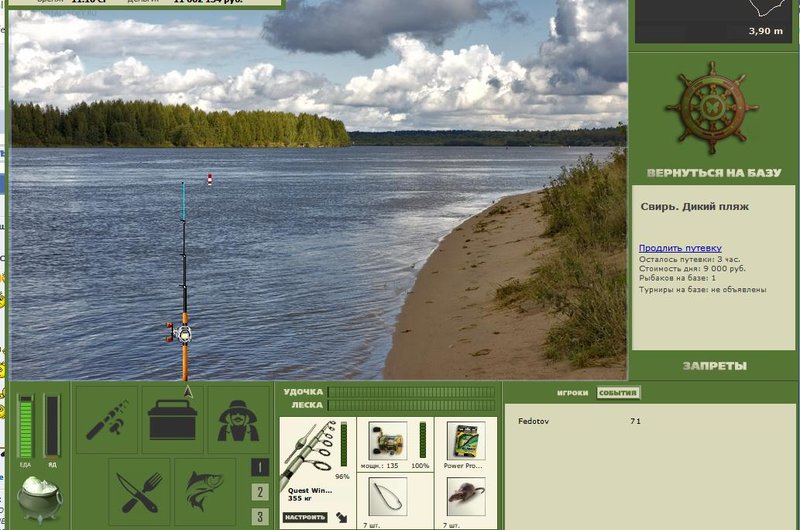Click the reel's 100% condition bar

(422, 440)
